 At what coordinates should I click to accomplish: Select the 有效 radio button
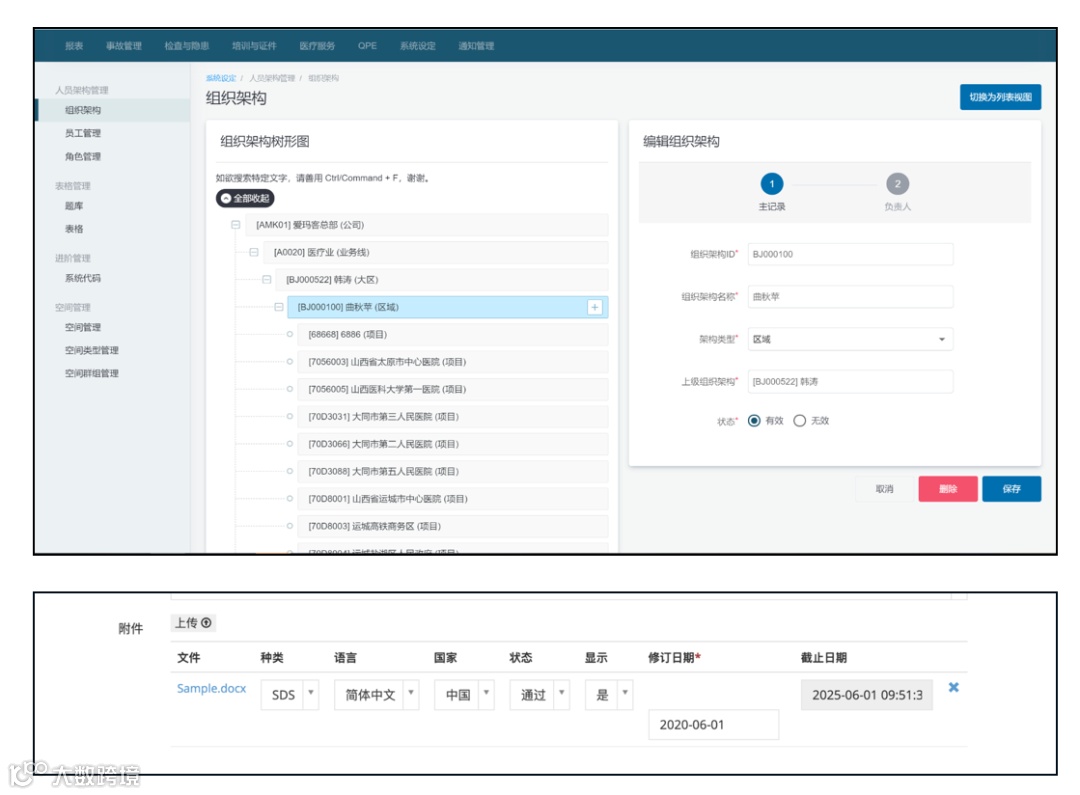click(x=754, y=421)
